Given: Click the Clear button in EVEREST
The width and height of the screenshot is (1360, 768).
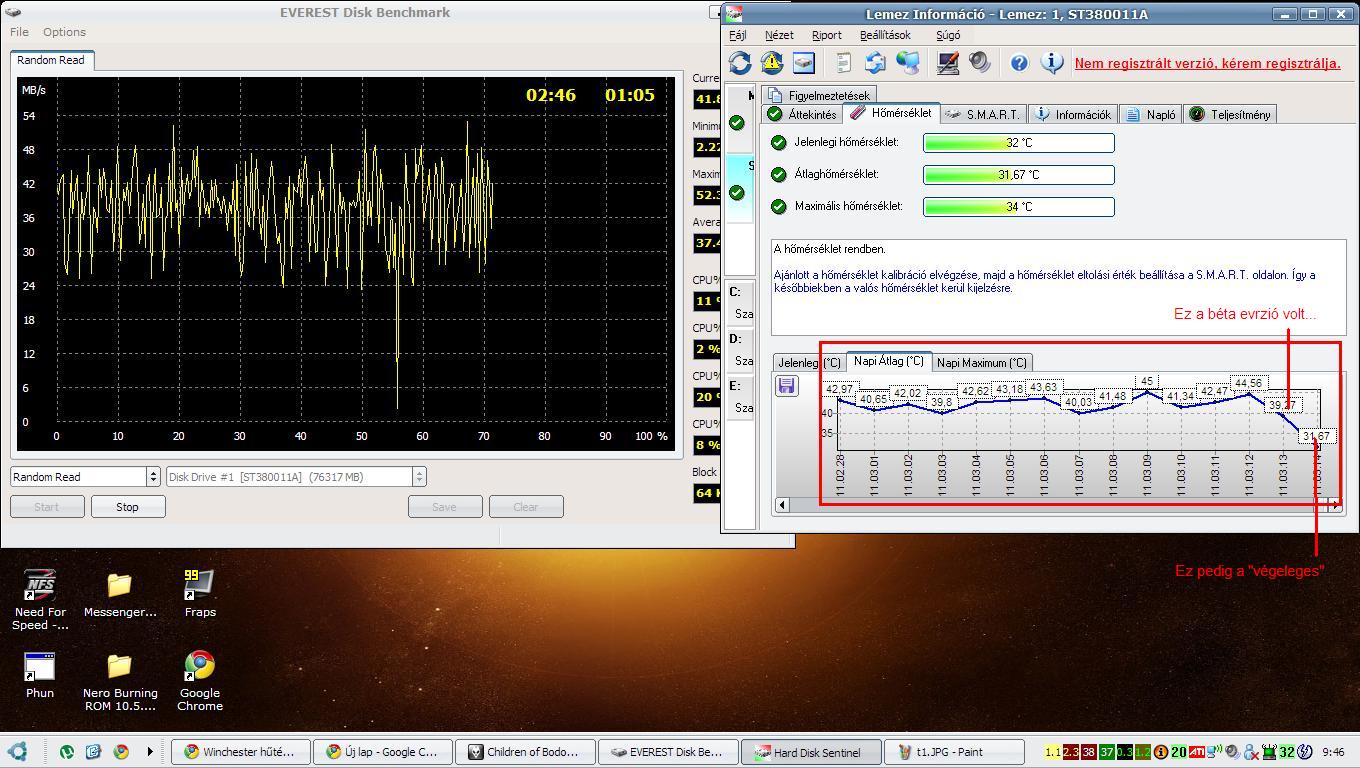Looking at the screenshot, I should 526,506.
